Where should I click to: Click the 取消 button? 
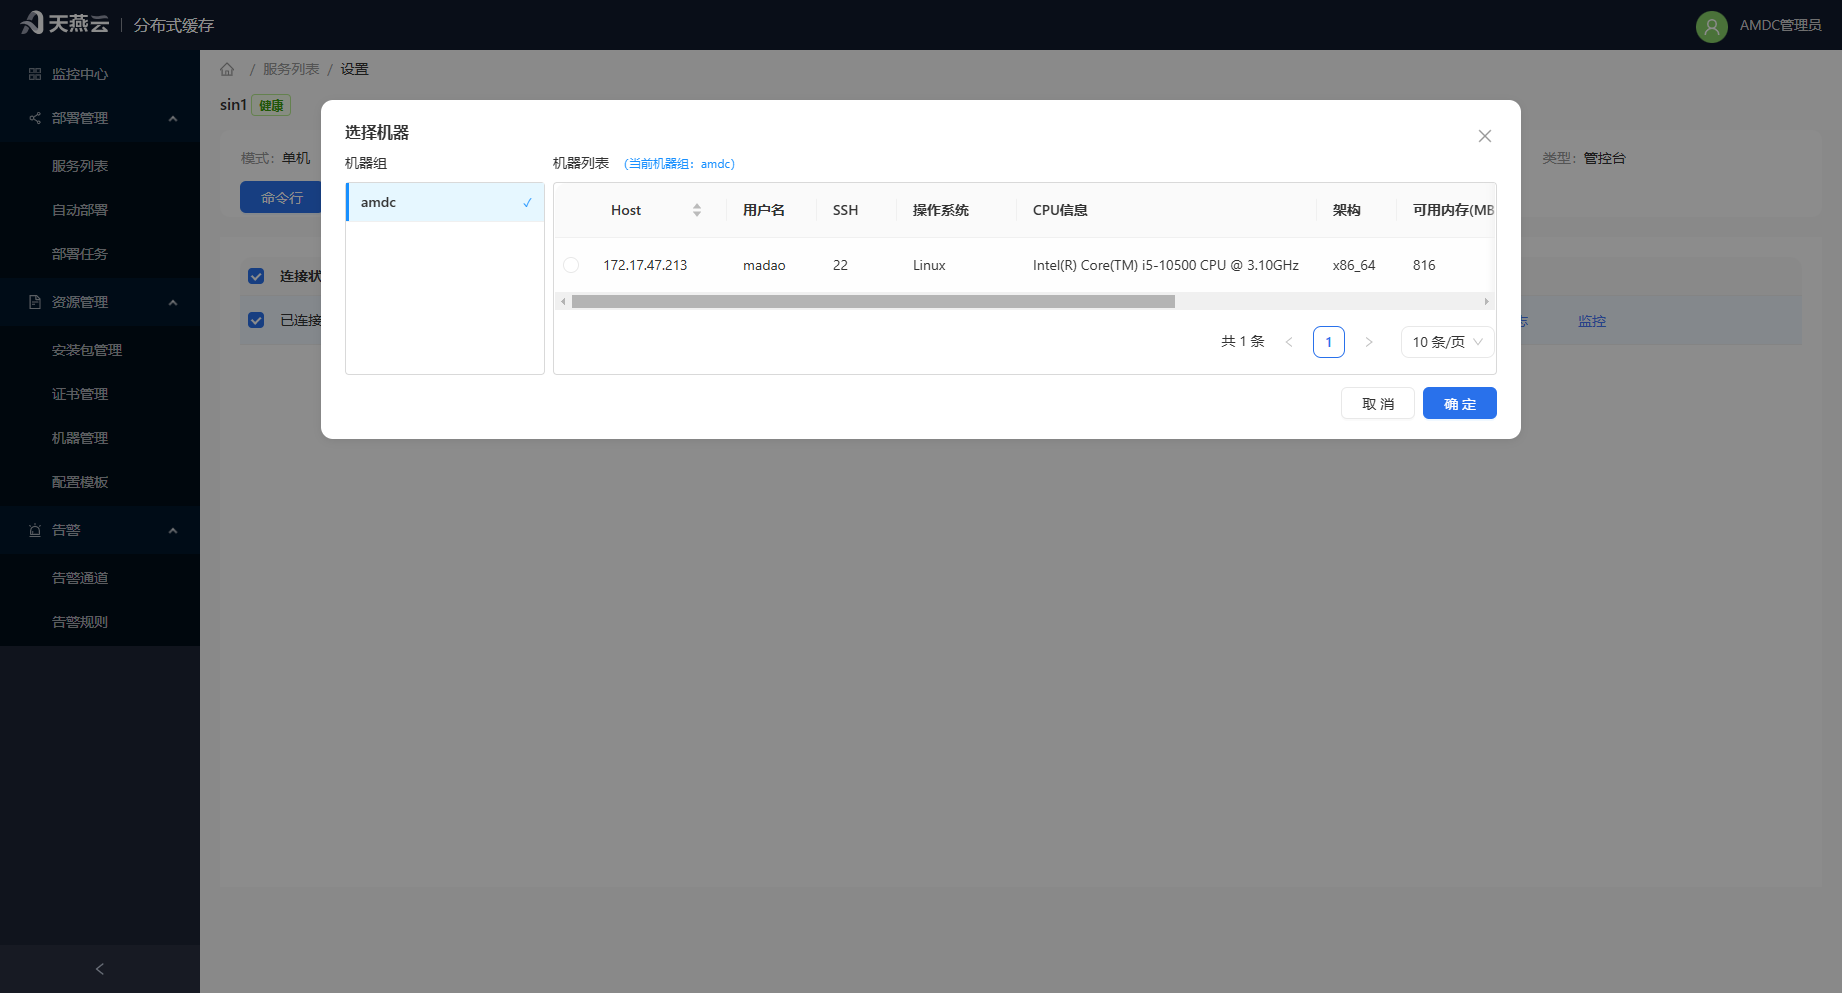(1378, 403)
